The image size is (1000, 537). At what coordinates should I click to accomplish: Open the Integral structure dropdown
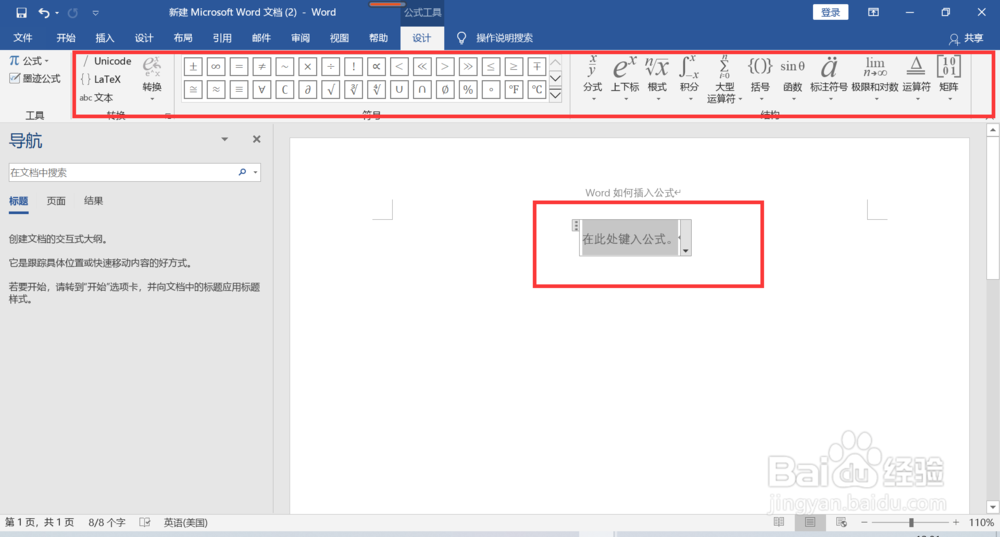click(689, 78)
